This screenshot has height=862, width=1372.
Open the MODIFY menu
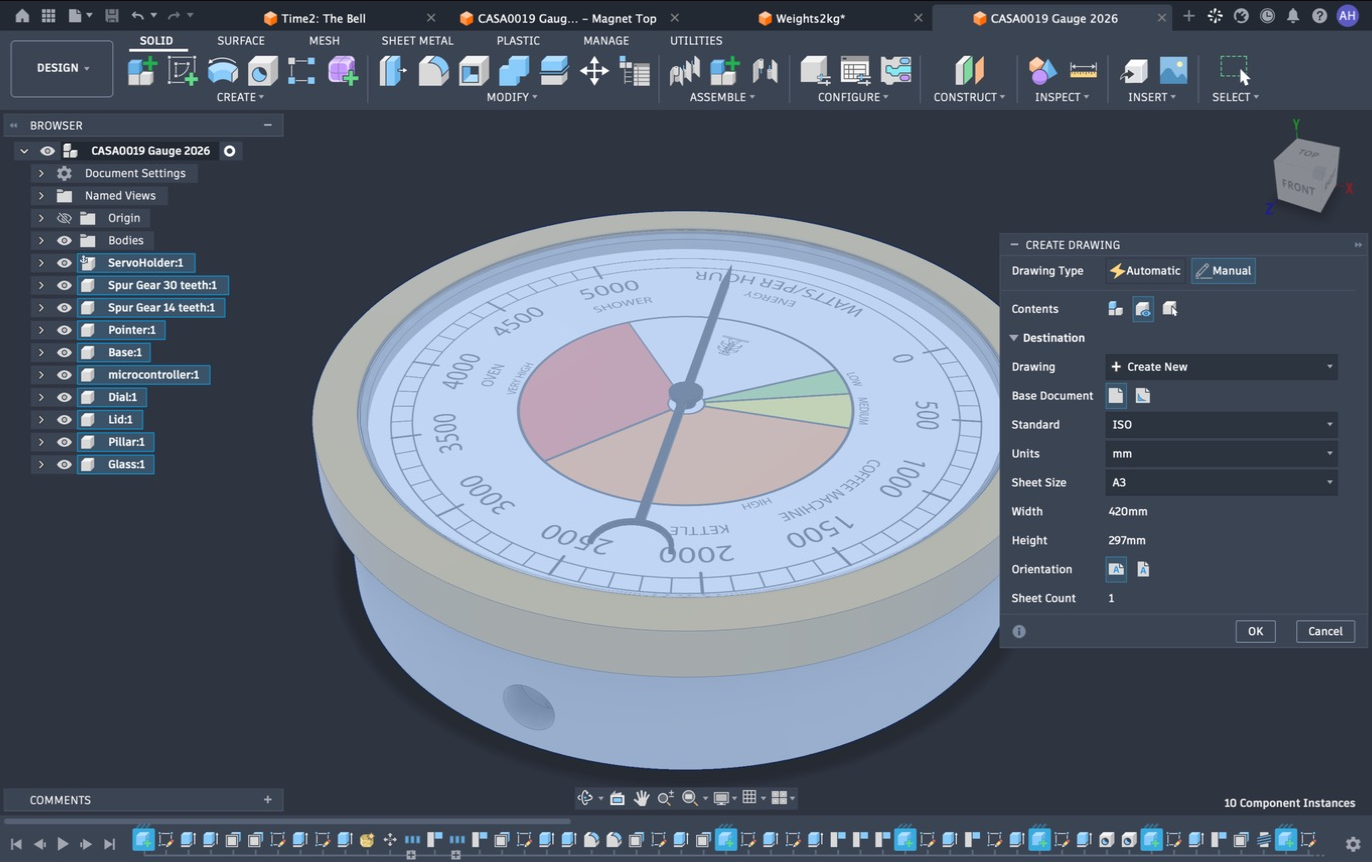(x=511, y=97)
